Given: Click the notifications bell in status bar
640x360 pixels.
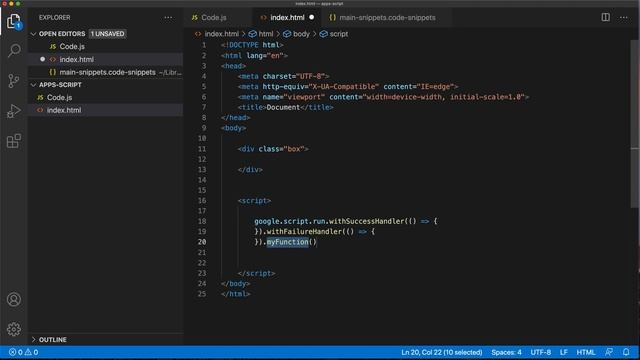Looking at the screenshot, I should [626, 352].
